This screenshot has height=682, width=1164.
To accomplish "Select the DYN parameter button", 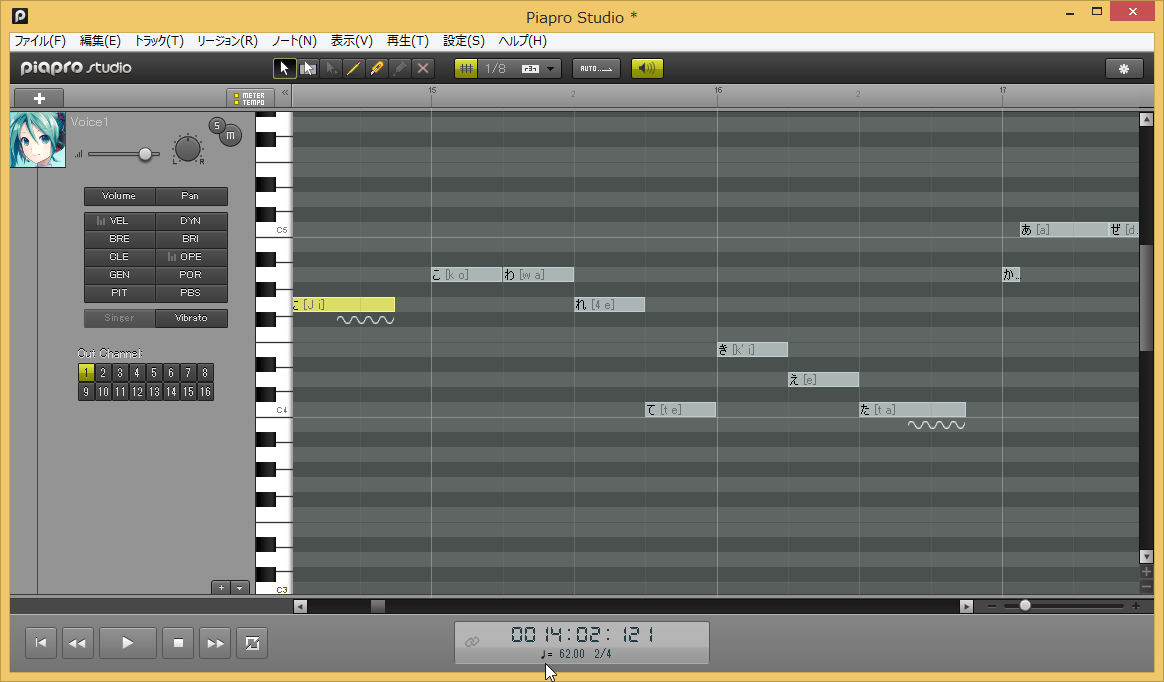I will 190,221.
